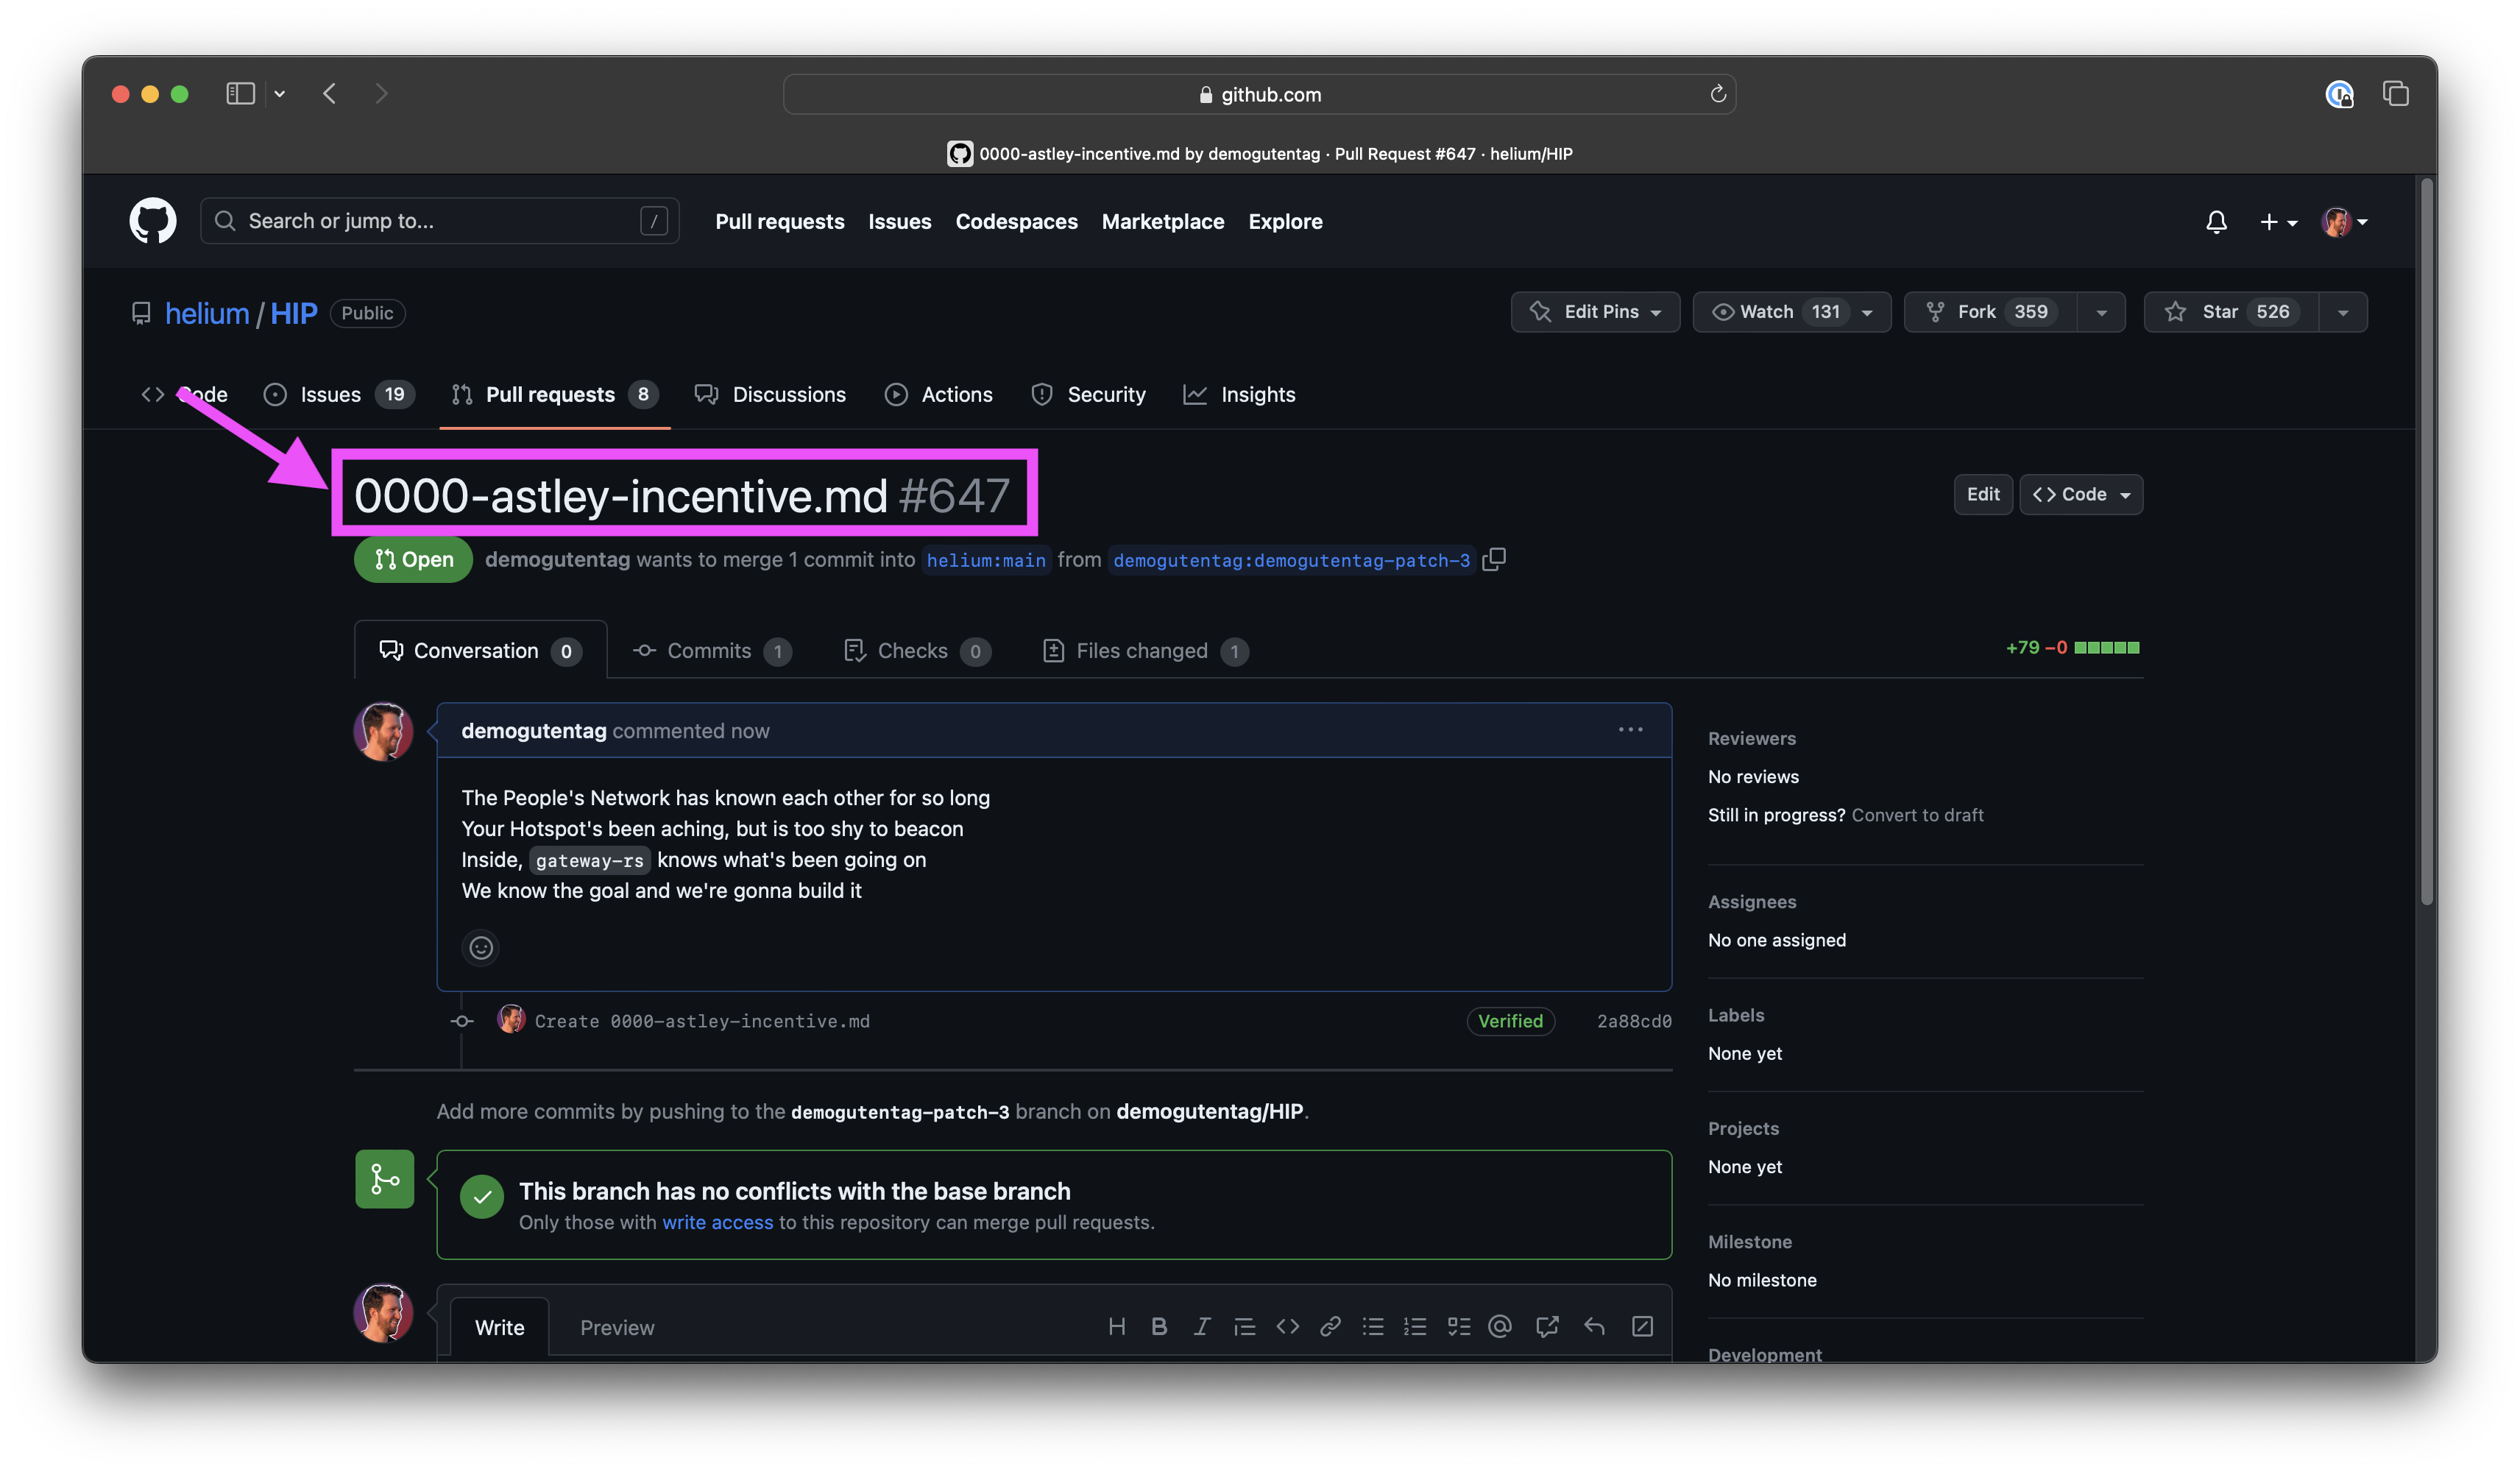Reload the page with Safari's reload icon
Image resolution: width=2520 pixels, height=1472 pixels.
point(1717,94)
